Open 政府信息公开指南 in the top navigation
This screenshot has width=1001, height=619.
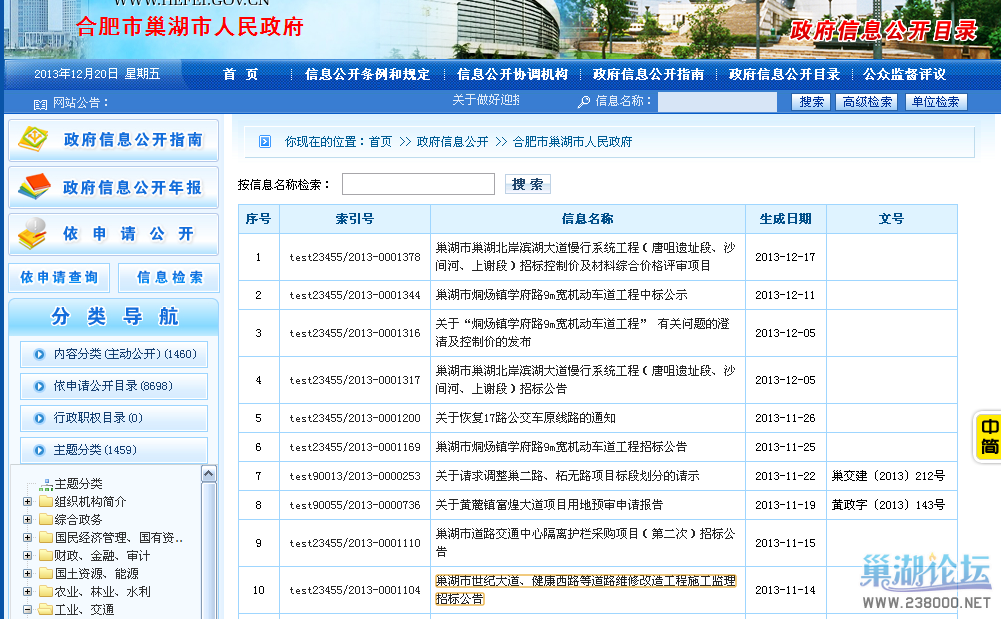tap(648, 75)
